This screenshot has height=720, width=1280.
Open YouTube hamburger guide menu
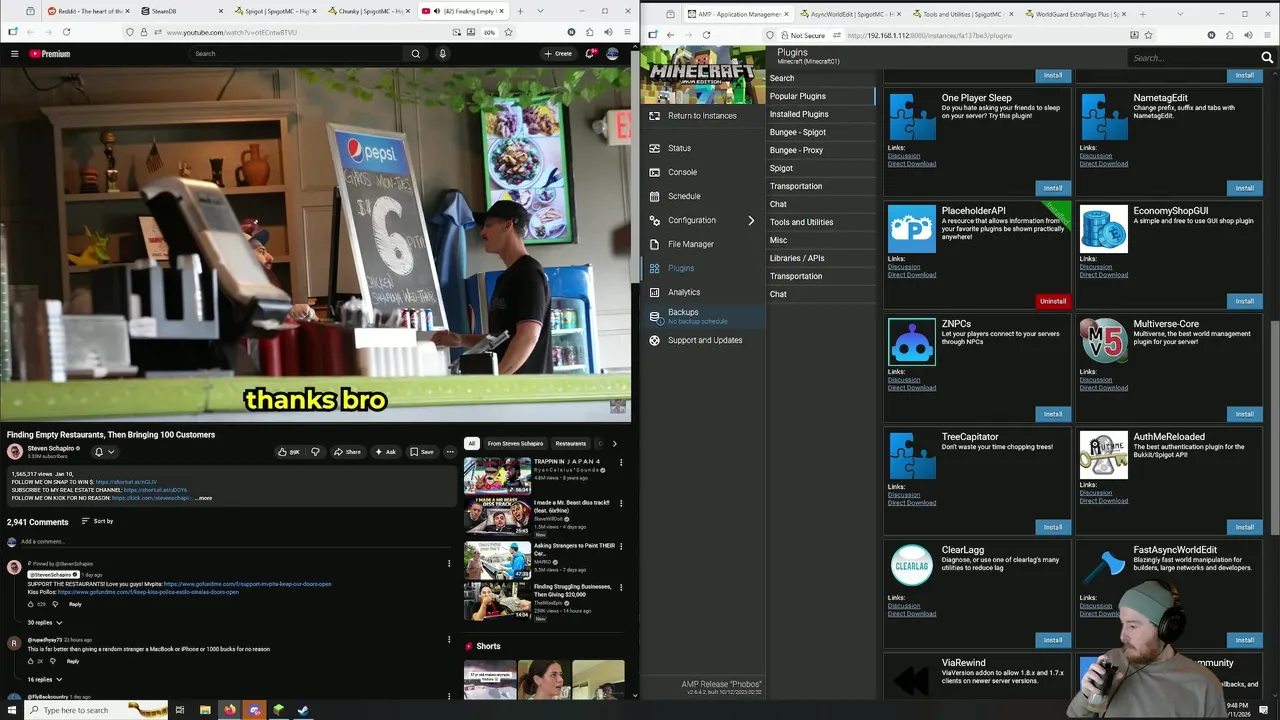tap(14, 53)
